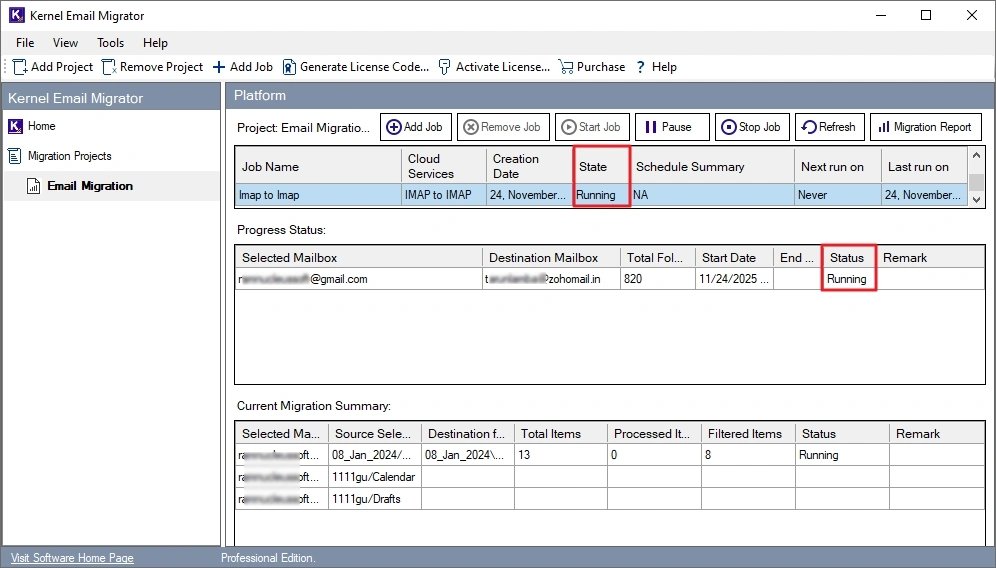This screenshot has height=568, width=996.
Task: Open the Email Migration project node
Action: [x=89, y=186]
